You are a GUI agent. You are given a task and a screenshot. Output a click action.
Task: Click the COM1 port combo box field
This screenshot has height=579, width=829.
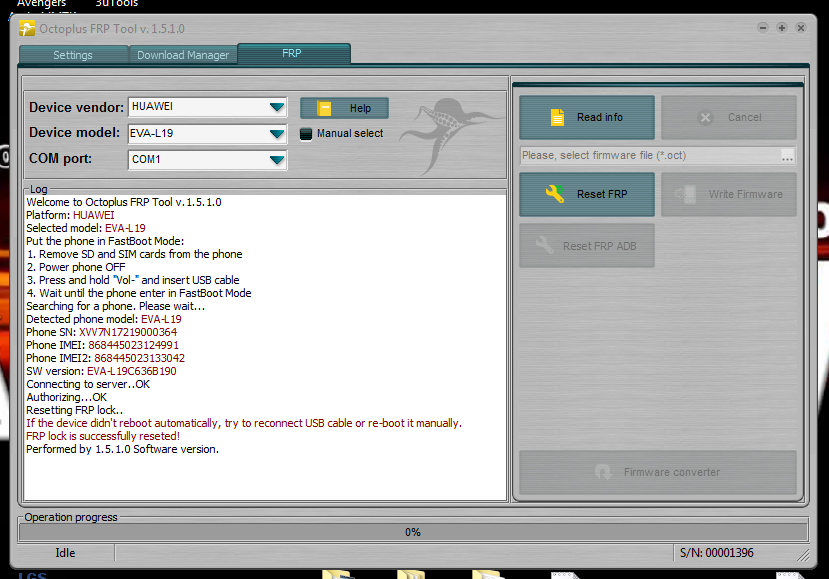tap(207, 160)
